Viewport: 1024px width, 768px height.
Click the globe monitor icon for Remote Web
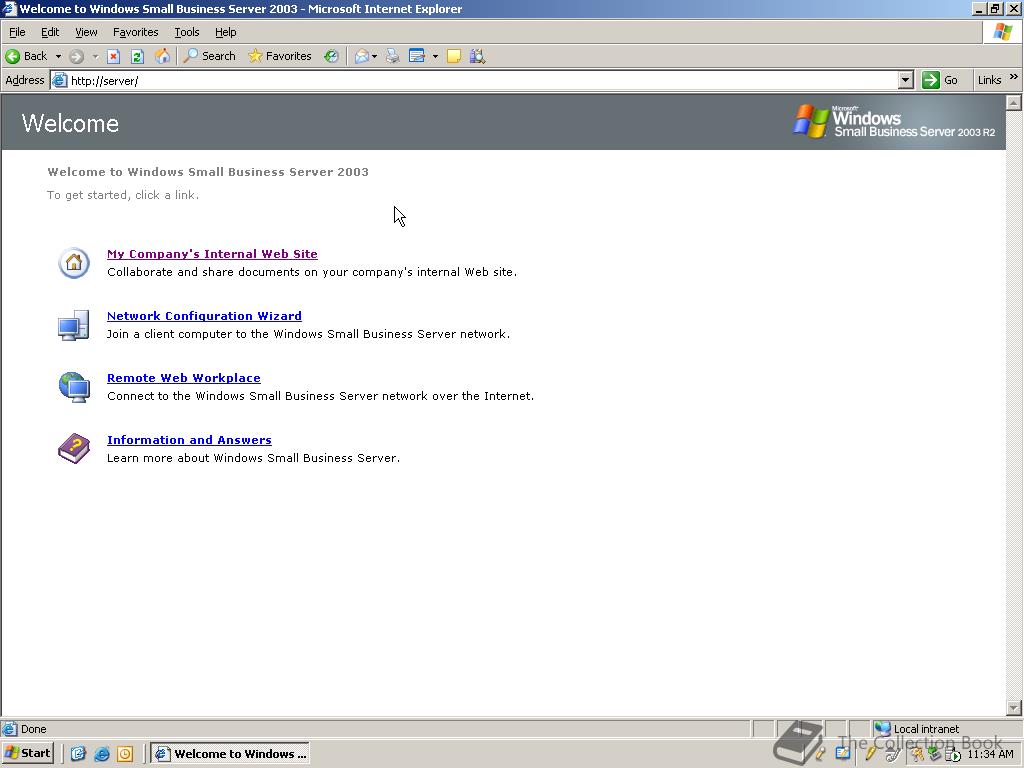pos(74,387)
